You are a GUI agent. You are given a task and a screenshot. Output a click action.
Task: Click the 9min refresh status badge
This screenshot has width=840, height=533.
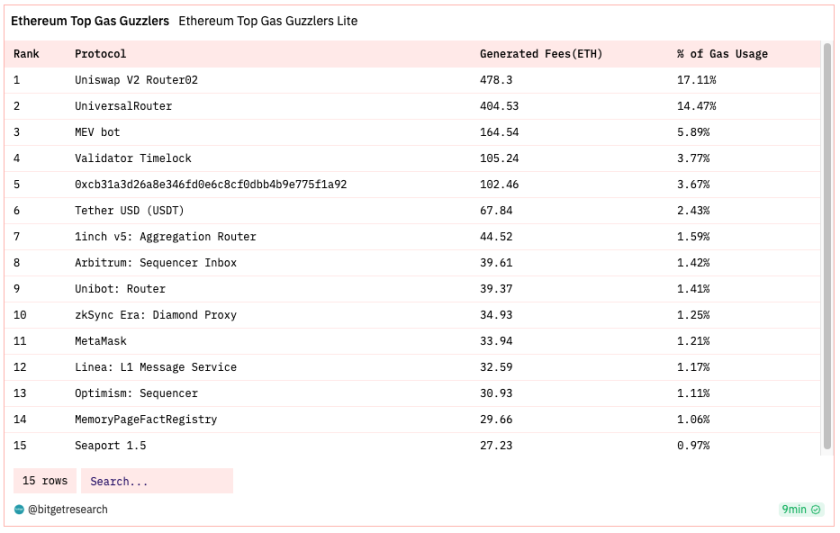click(801, 509)
